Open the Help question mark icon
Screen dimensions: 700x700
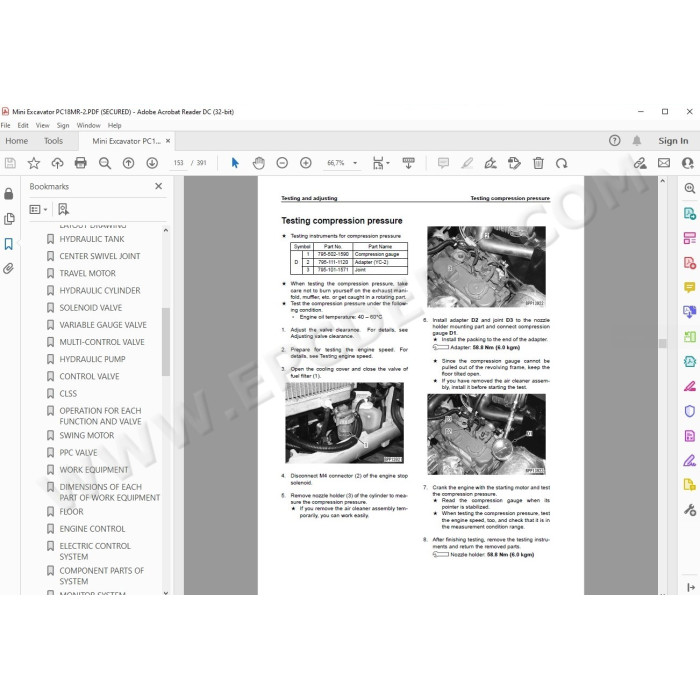[x=615, y=141]
